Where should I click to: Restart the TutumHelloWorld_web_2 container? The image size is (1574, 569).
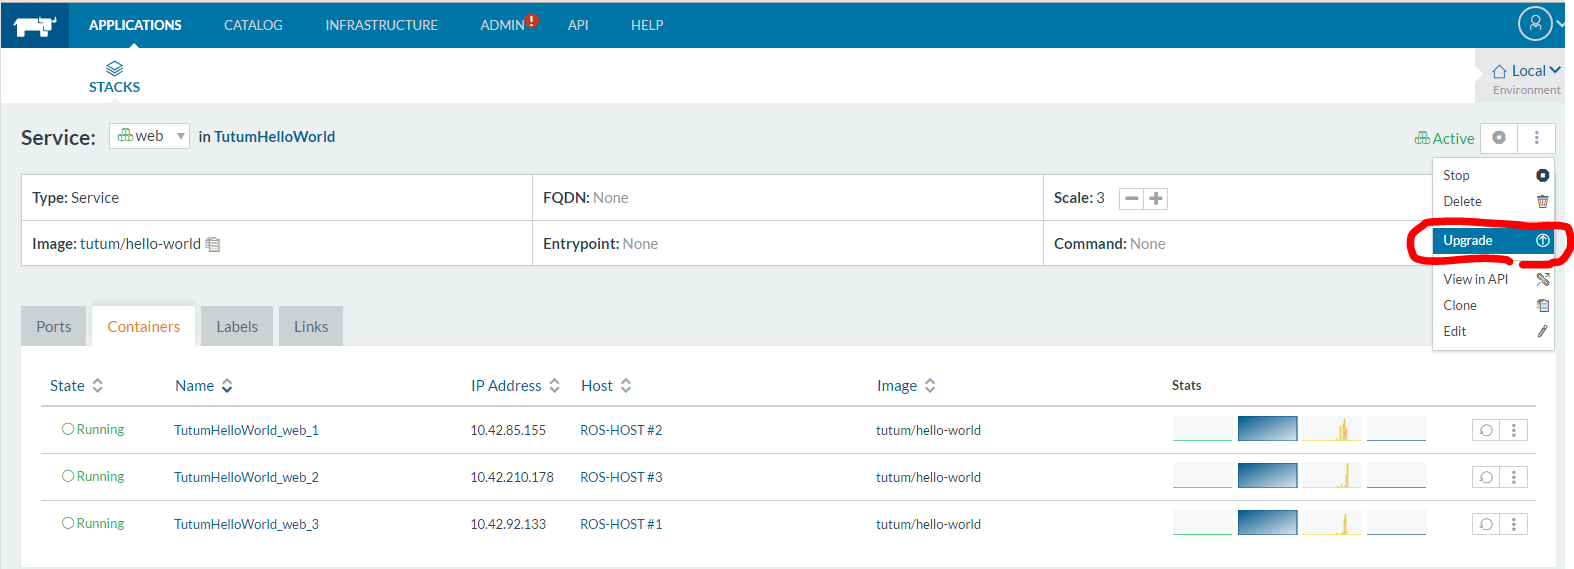(x=1486, y=477)
